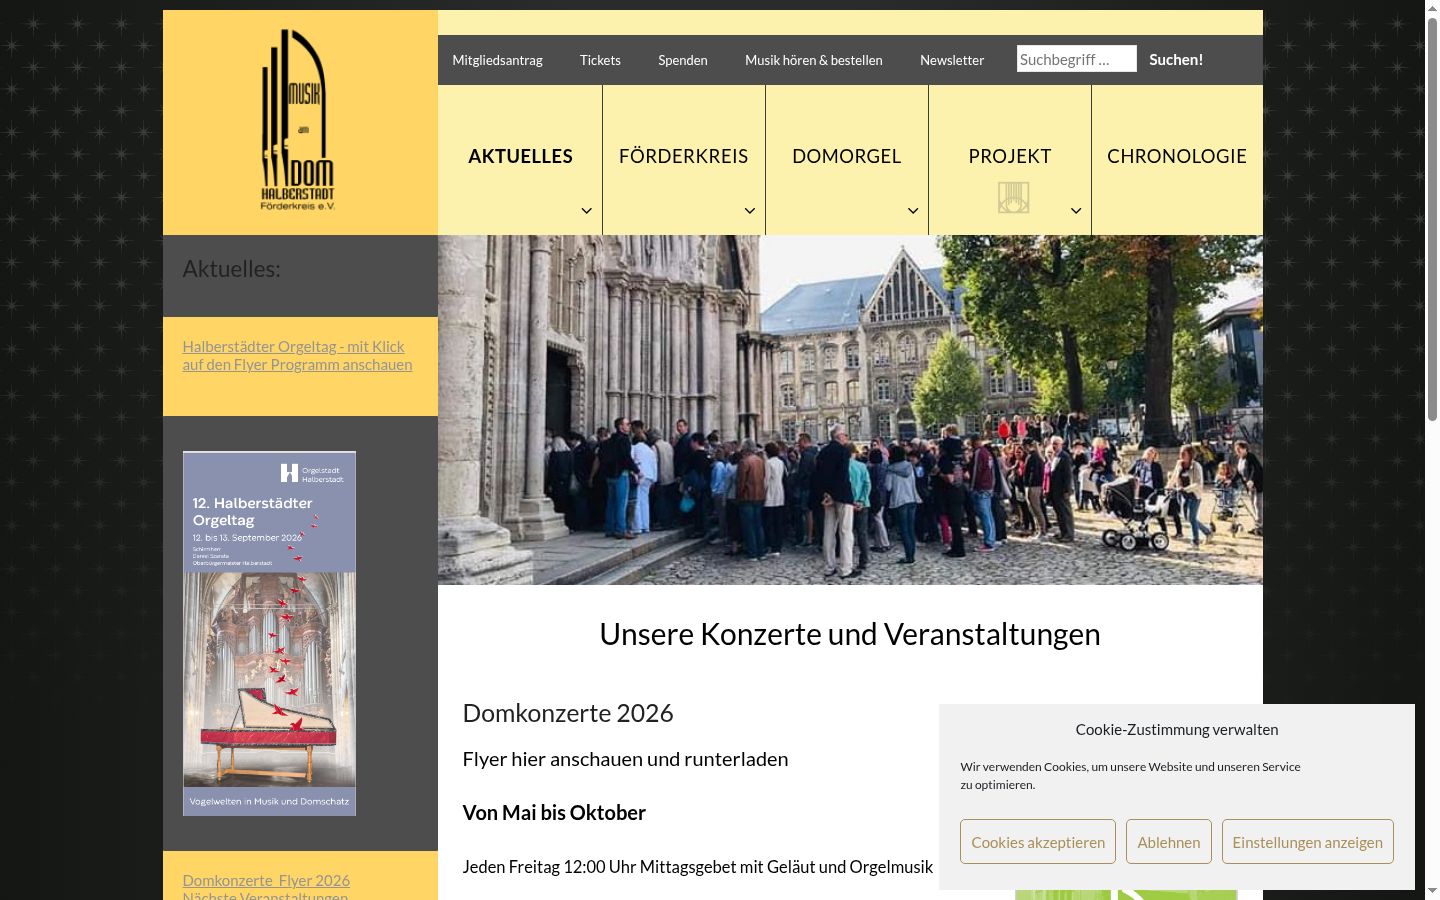Expand the DOMORGEL submenu chevron
Image resolution: width=1440 pixels, height=900 pixels.
click(x=913, y=211)
